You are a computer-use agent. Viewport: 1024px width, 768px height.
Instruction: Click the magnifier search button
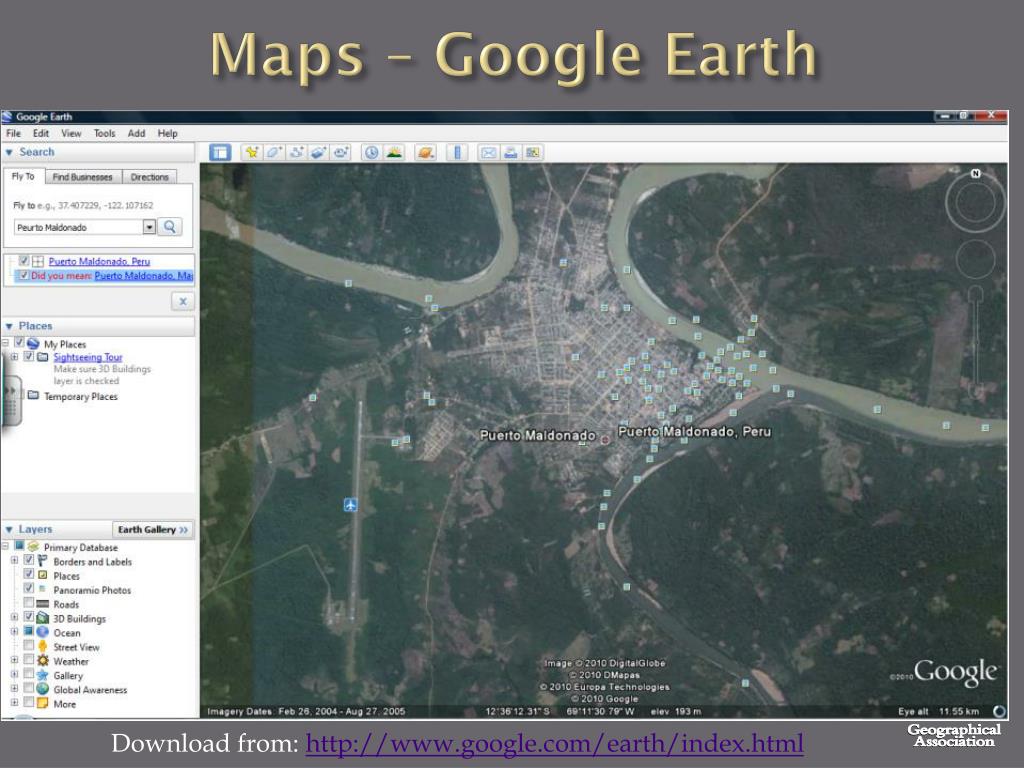pos(170,227)
